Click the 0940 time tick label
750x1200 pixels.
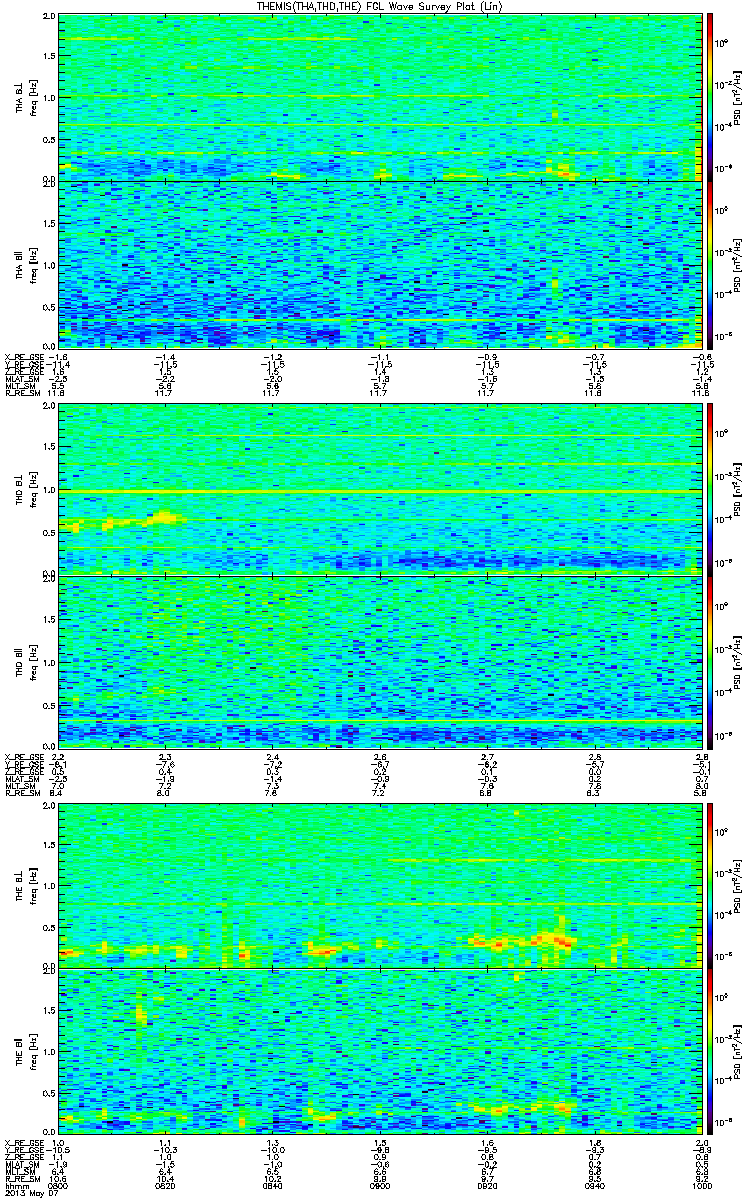tap(595, 1184)
